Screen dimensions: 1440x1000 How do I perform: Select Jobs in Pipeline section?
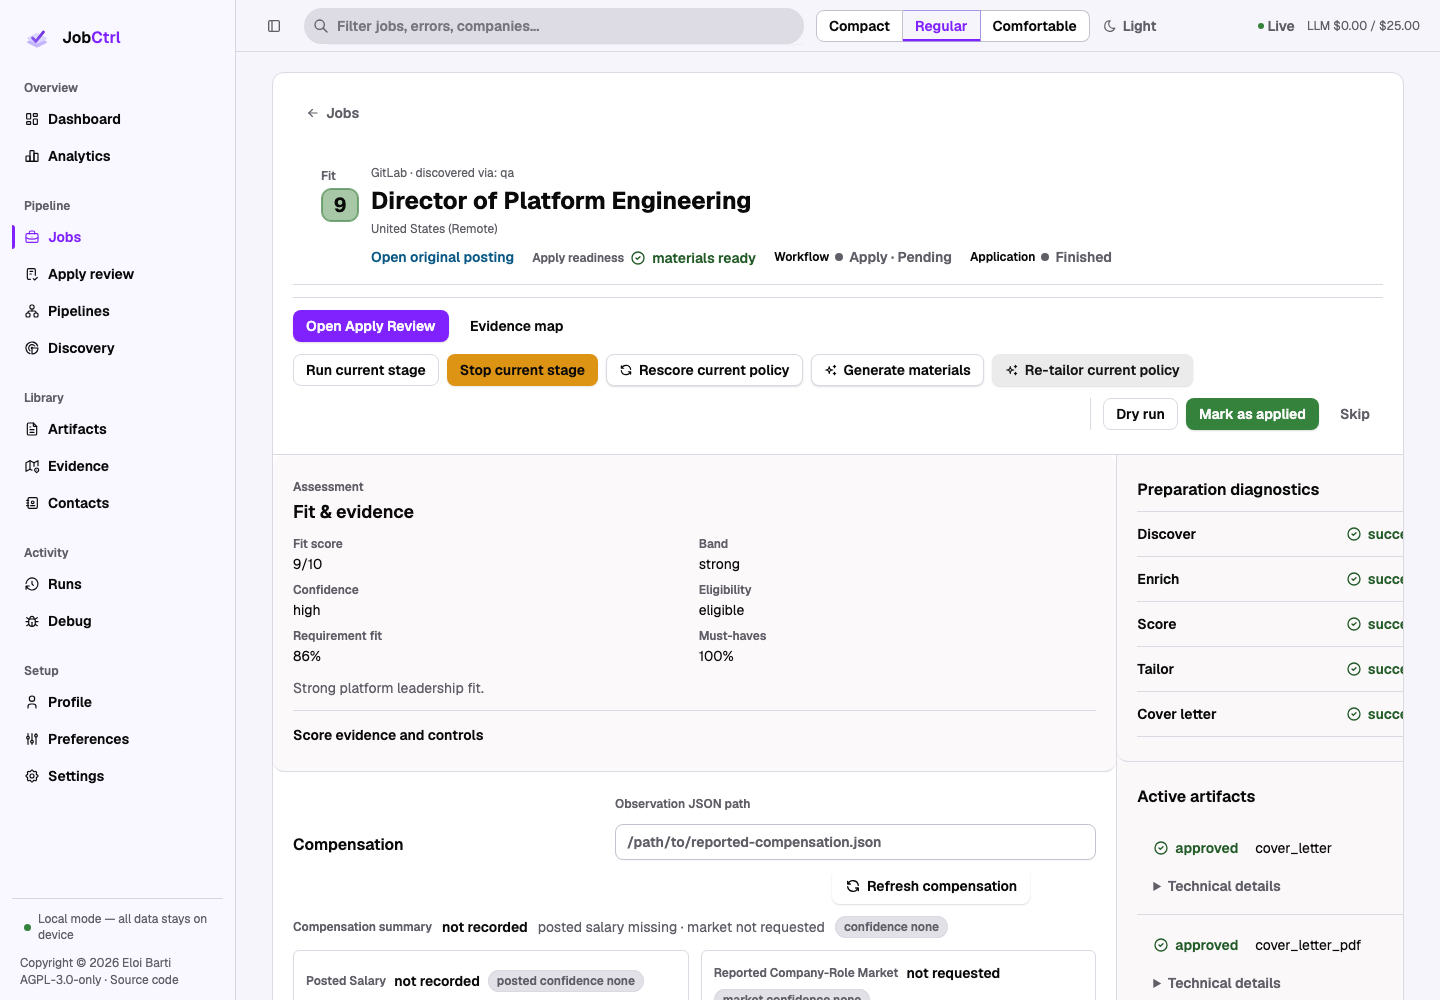pyautogui.click(x=65, y=237)
